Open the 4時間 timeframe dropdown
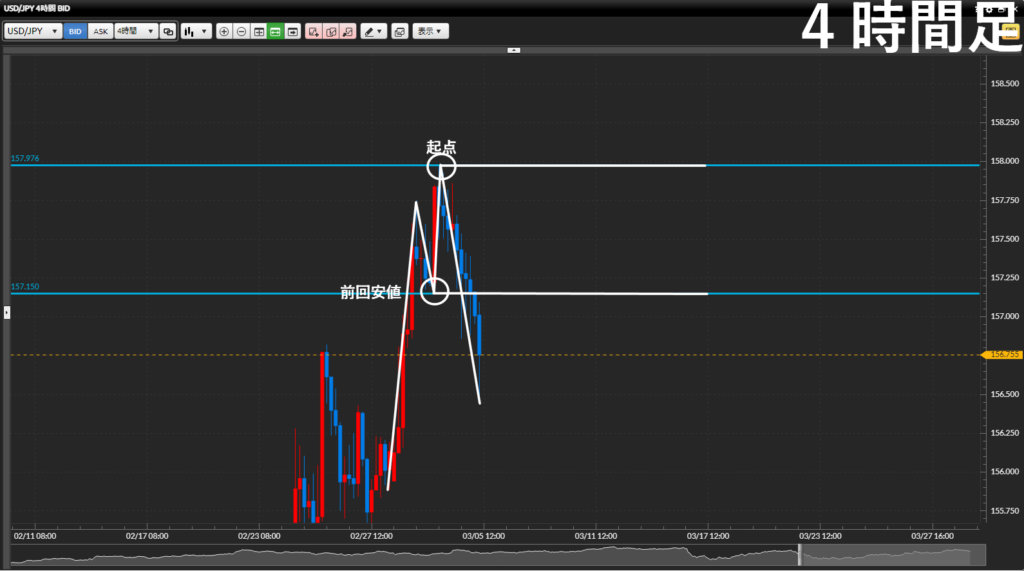 (135, 31)
